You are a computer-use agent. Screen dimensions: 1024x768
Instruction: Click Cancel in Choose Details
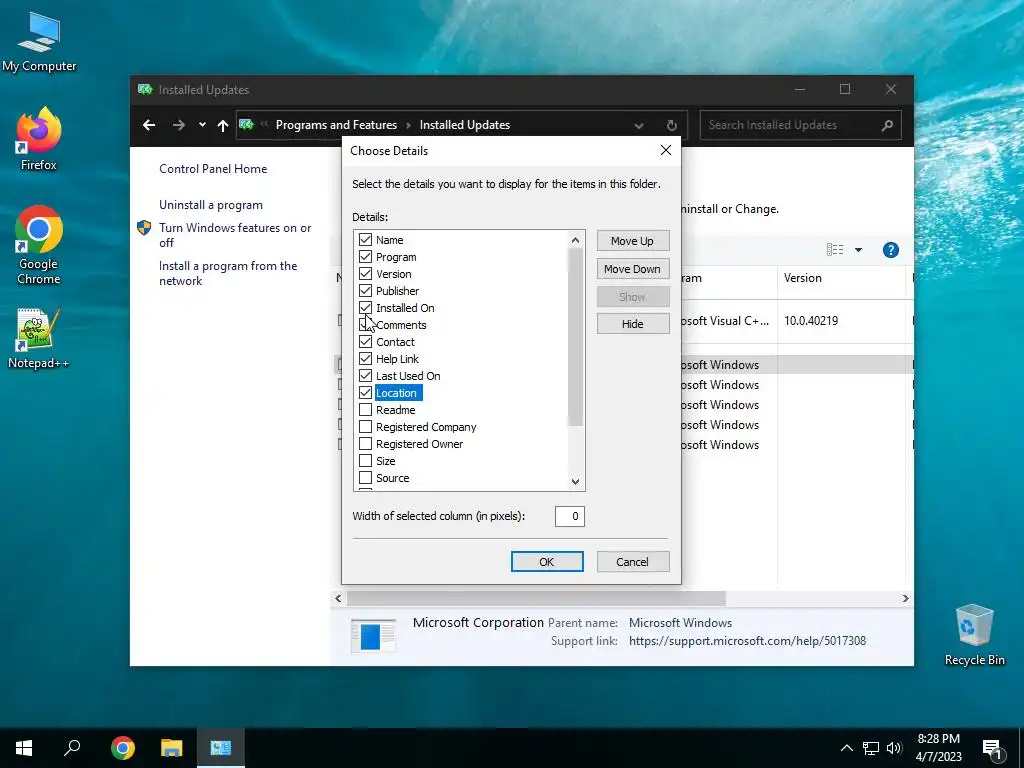632,562
